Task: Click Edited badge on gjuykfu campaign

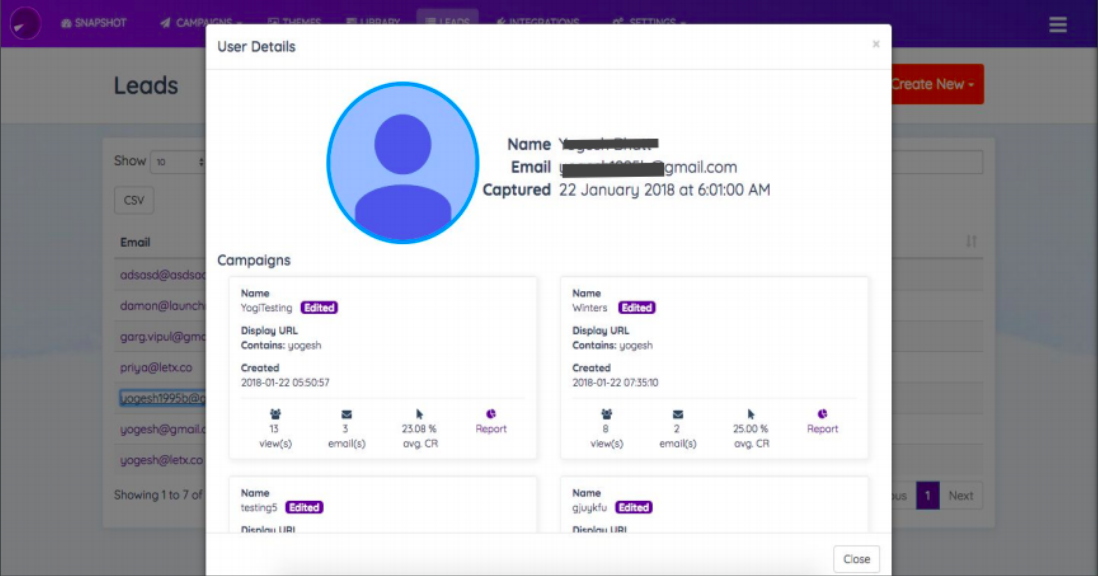Action: coord(634,507)
